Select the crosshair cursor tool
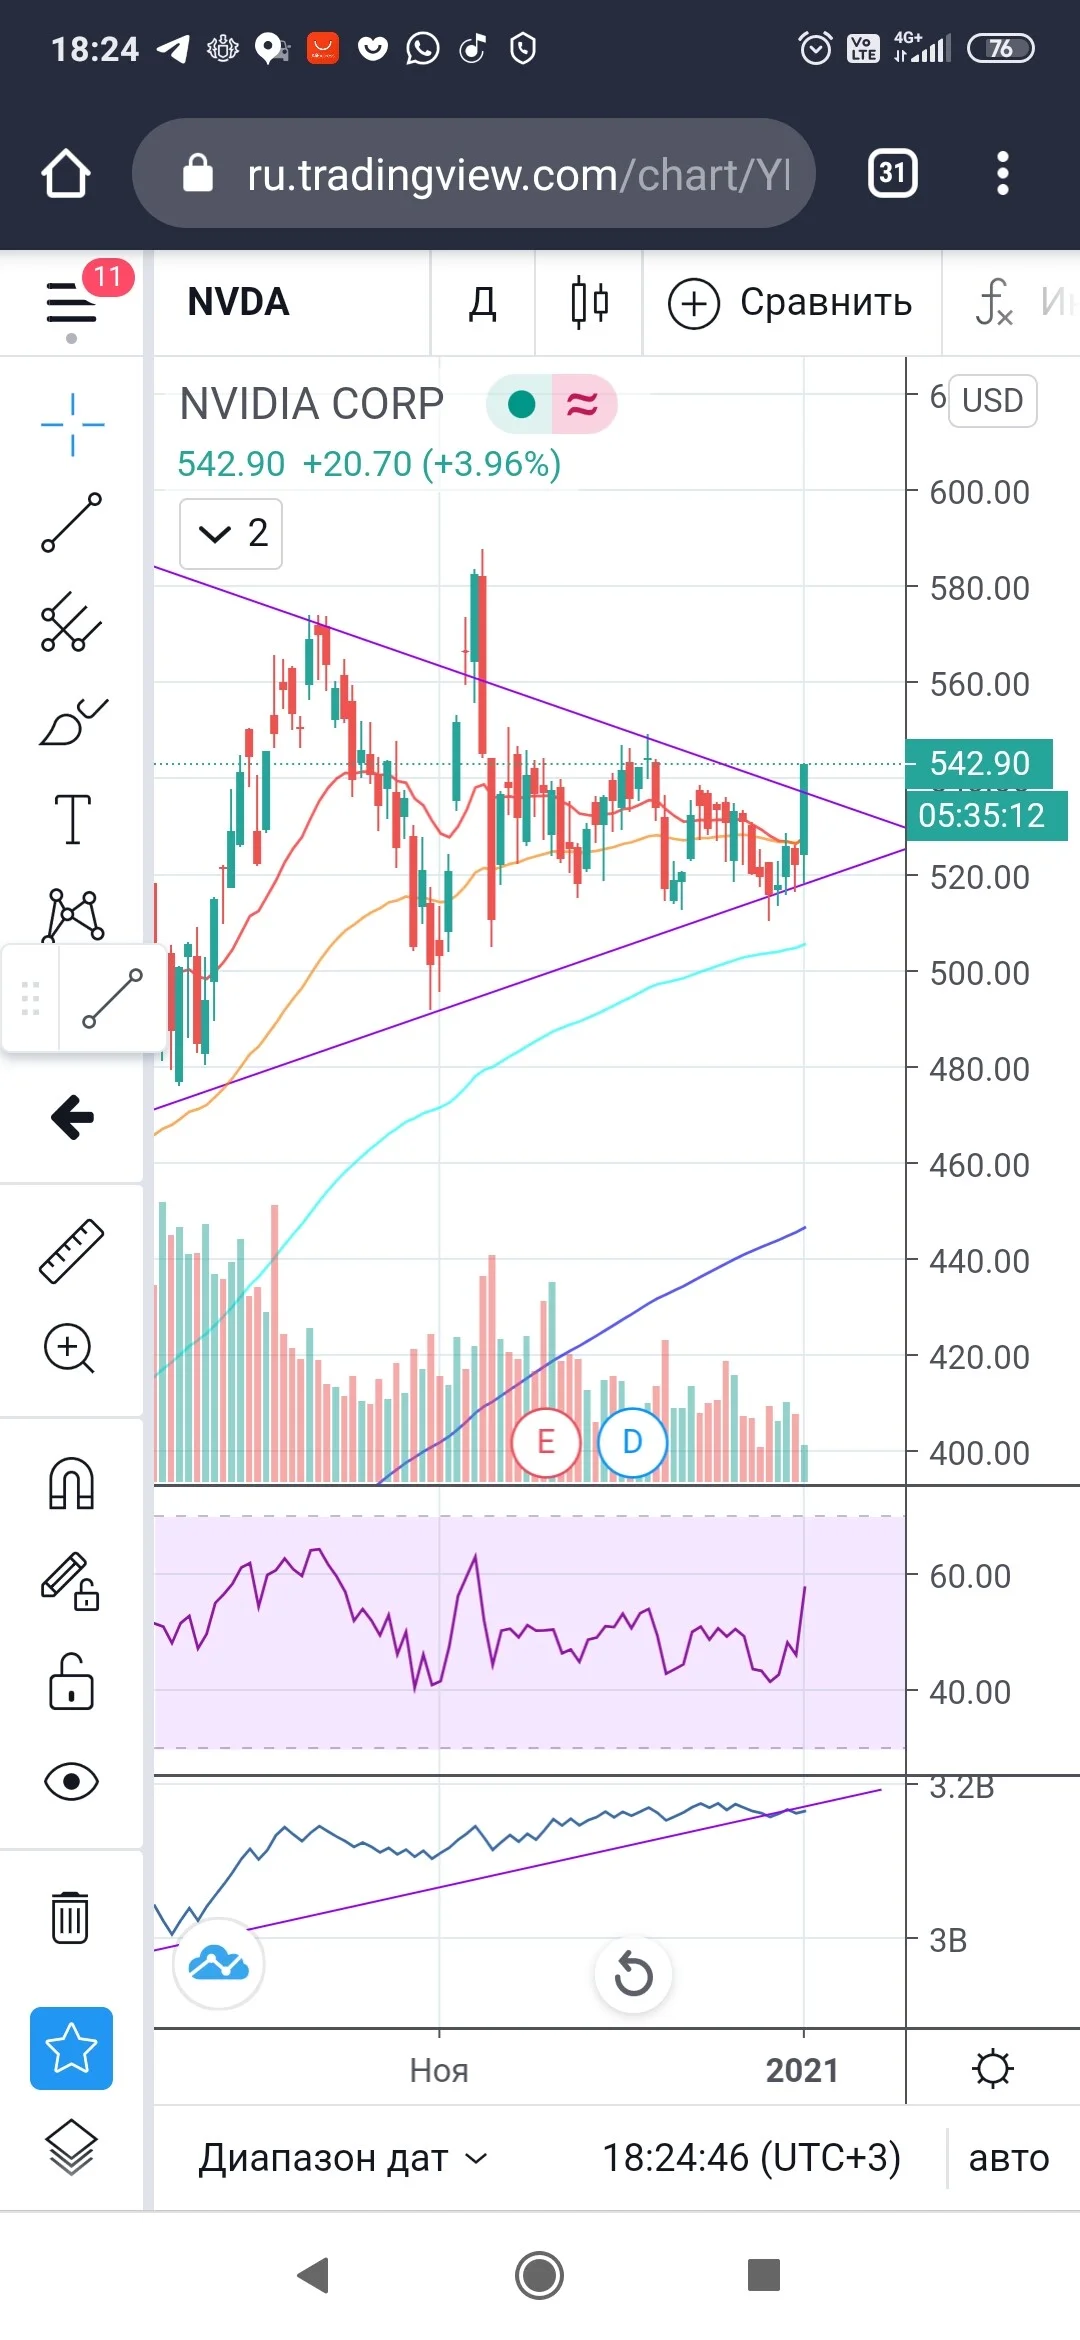The height and width of the screenshot is (2340, 1080). [72, 425]
